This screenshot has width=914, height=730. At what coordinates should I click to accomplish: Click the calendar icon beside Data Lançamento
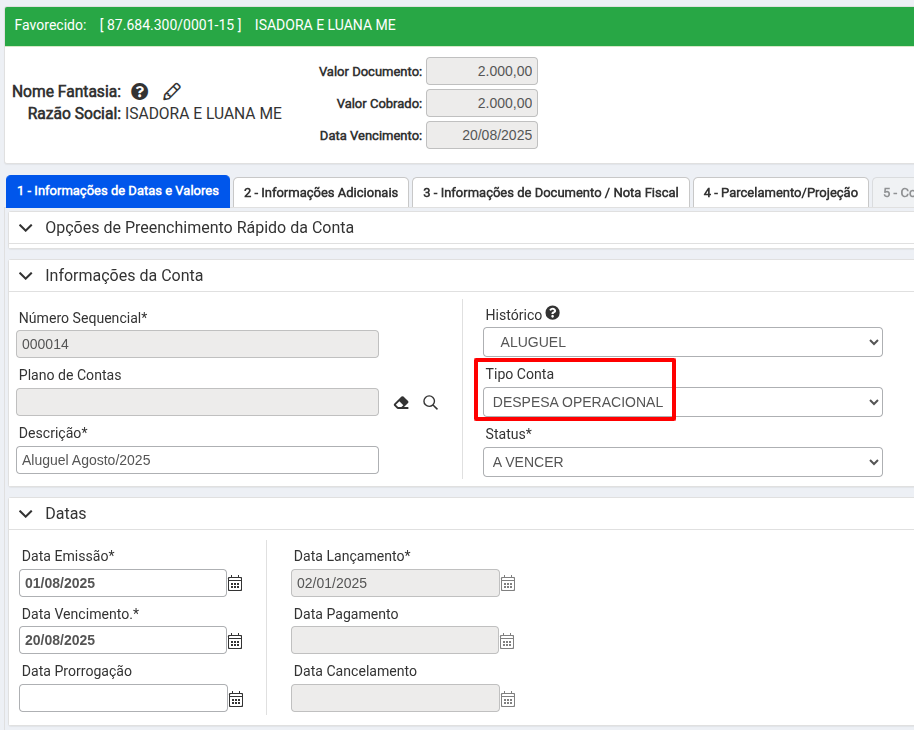[507, 583]
